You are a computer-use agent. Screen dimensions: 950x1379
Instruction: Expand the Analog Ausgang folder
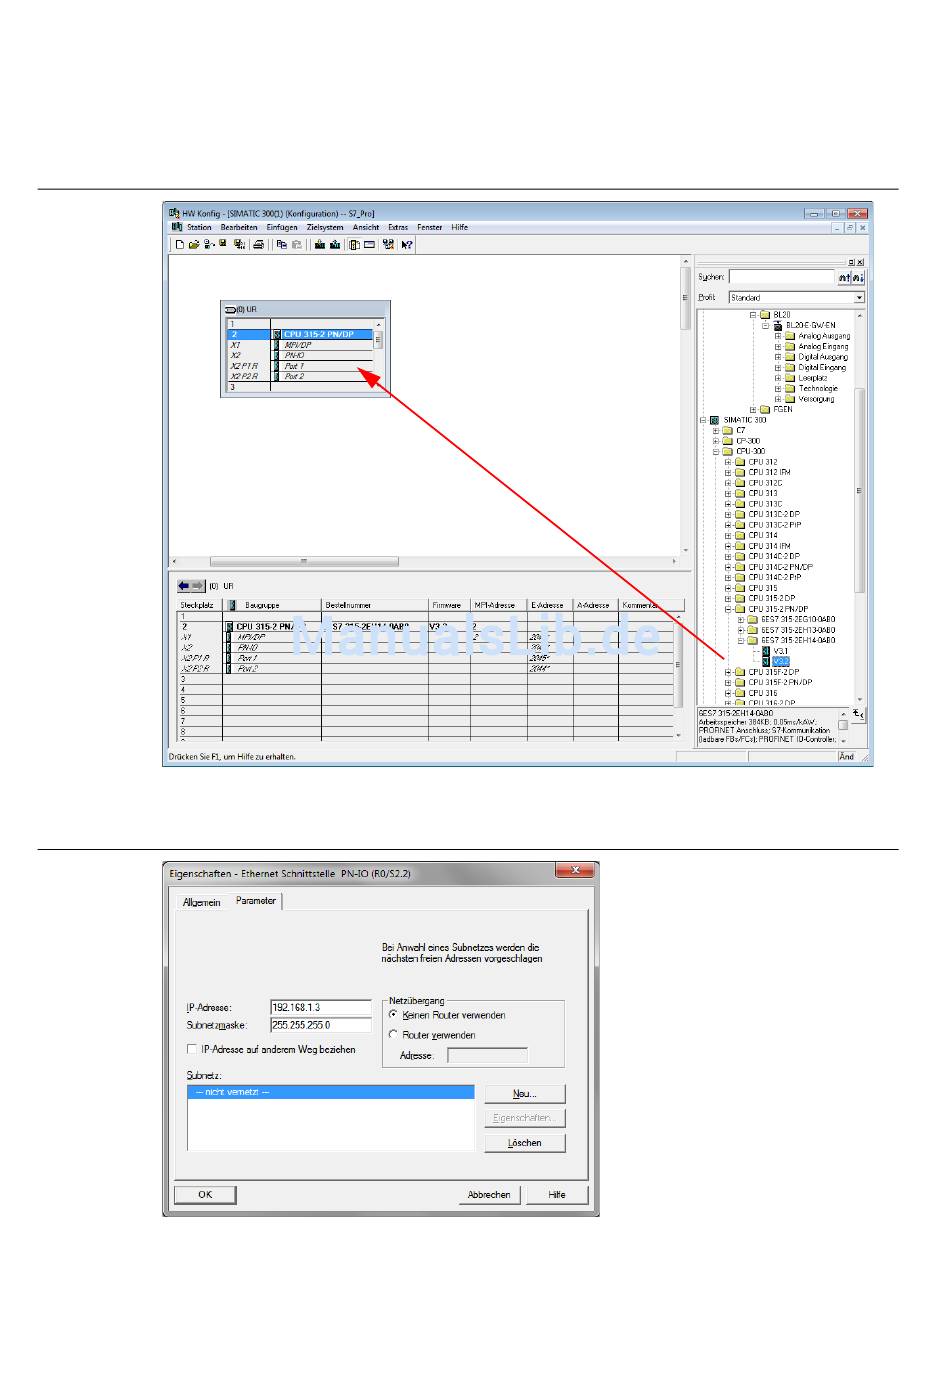coord(778,336)
